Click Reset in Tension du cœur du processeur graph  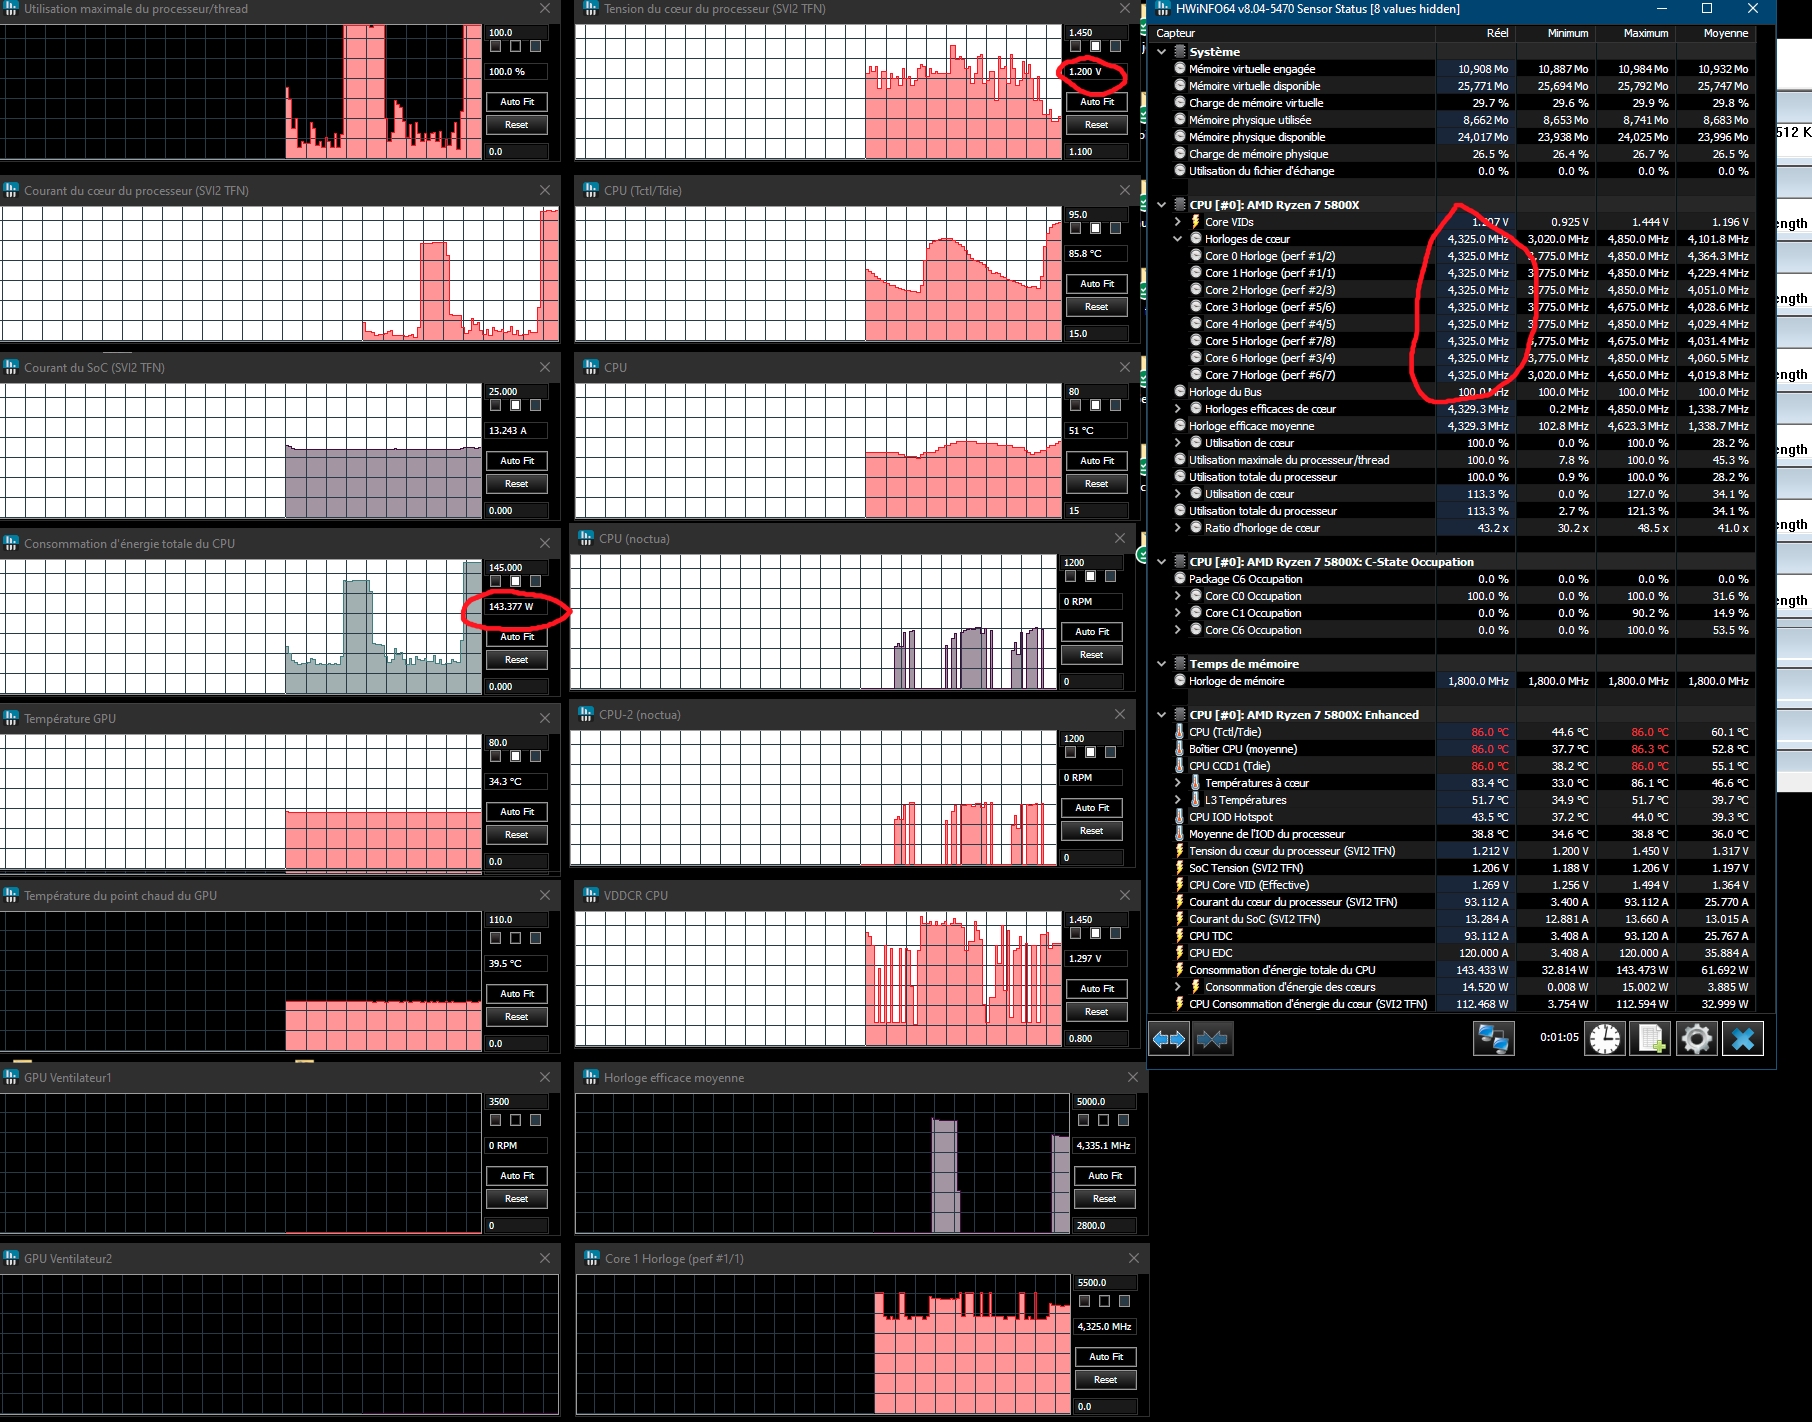(1097, 125)
